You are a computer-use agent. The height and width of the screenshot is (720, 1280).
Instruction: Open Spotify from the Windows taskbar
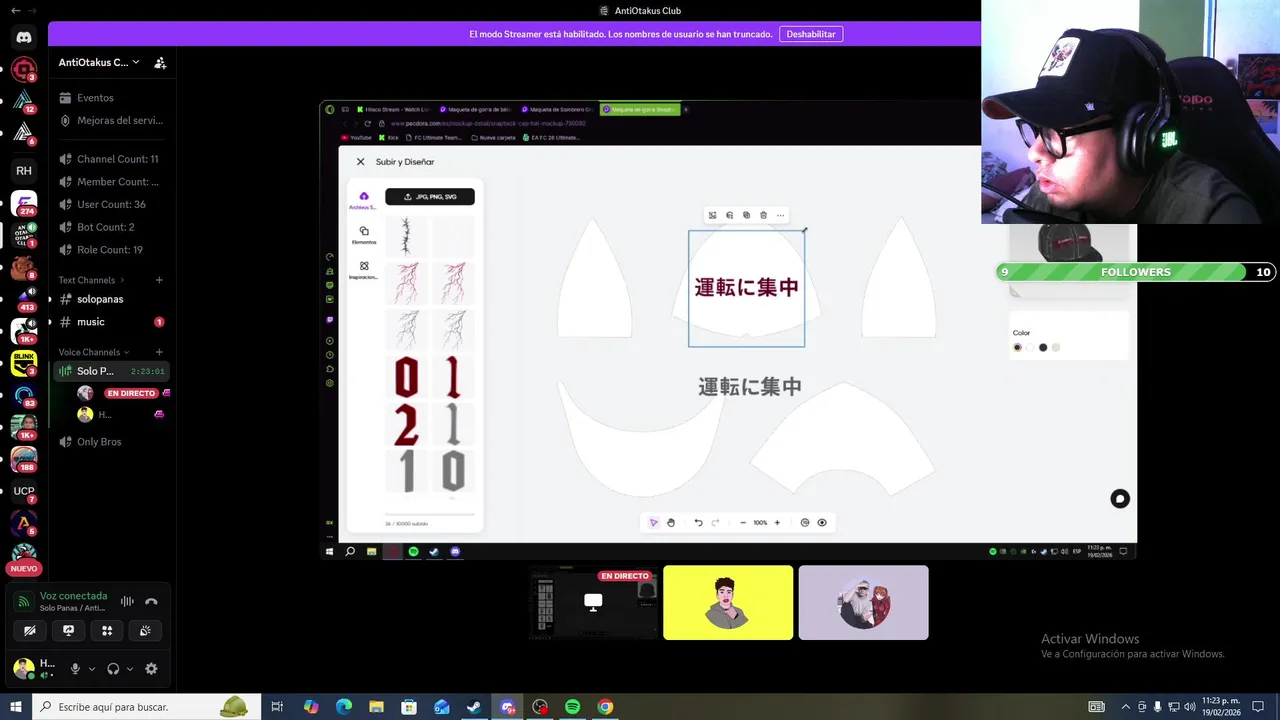(x=572, y=707)
